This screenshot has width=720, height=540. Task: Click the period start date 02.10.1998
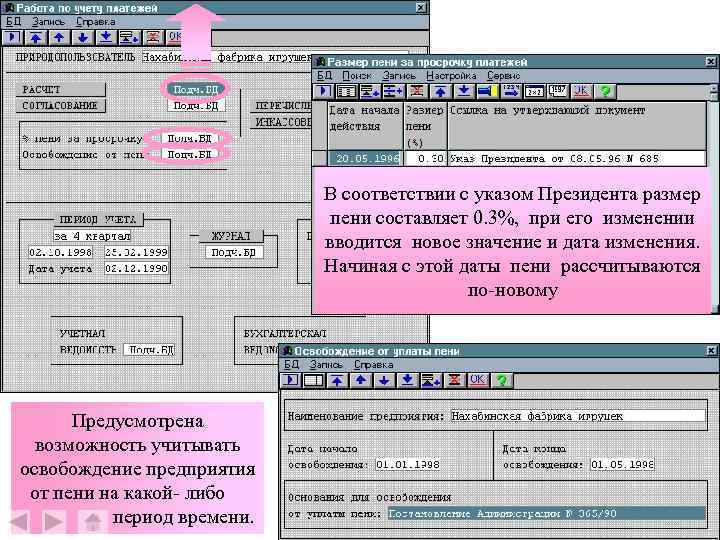[x=60, y=252]
